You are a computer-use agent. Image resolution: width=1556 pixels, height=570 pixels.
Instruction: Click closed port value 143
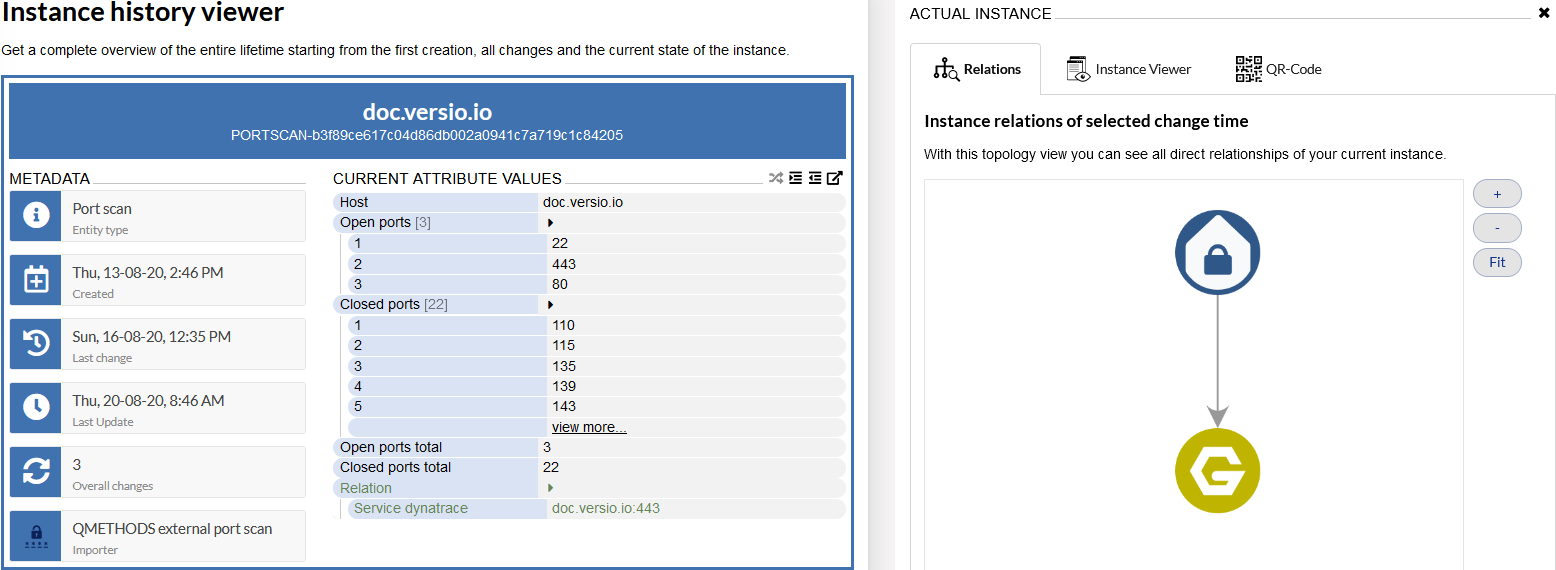[x=564, y=407]
